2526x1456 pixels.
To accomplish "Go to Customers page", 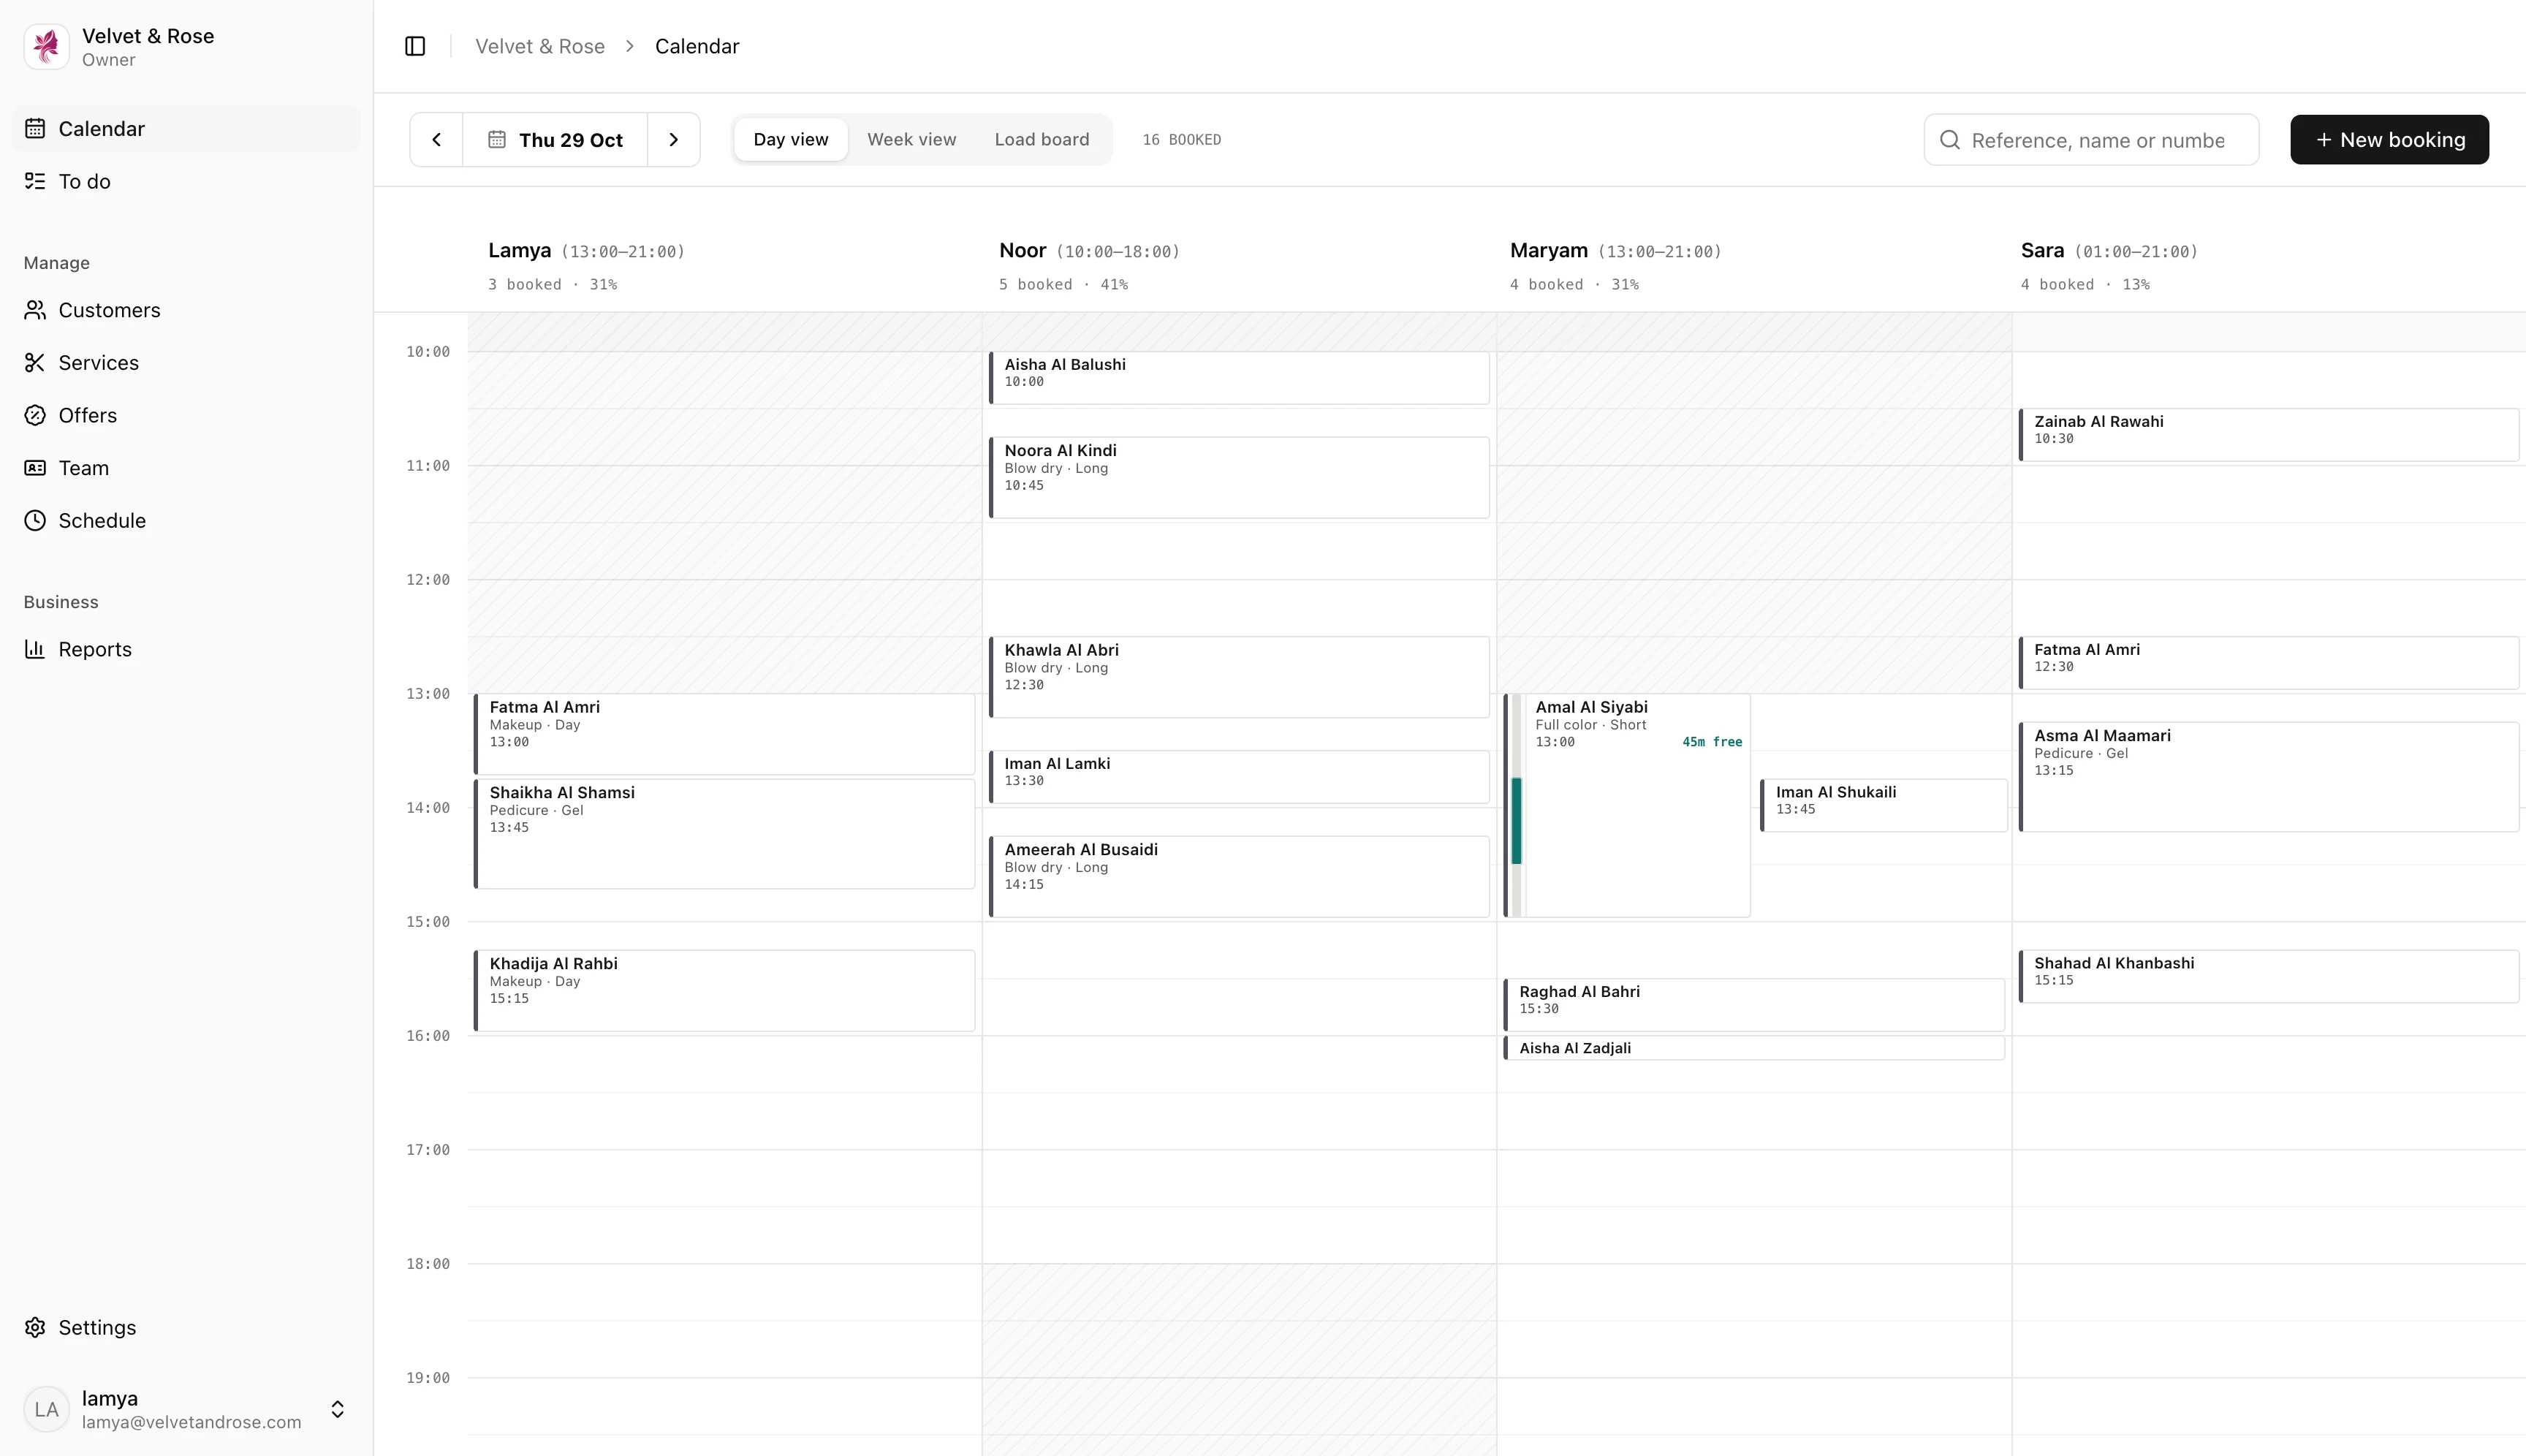I will point(186,310).
